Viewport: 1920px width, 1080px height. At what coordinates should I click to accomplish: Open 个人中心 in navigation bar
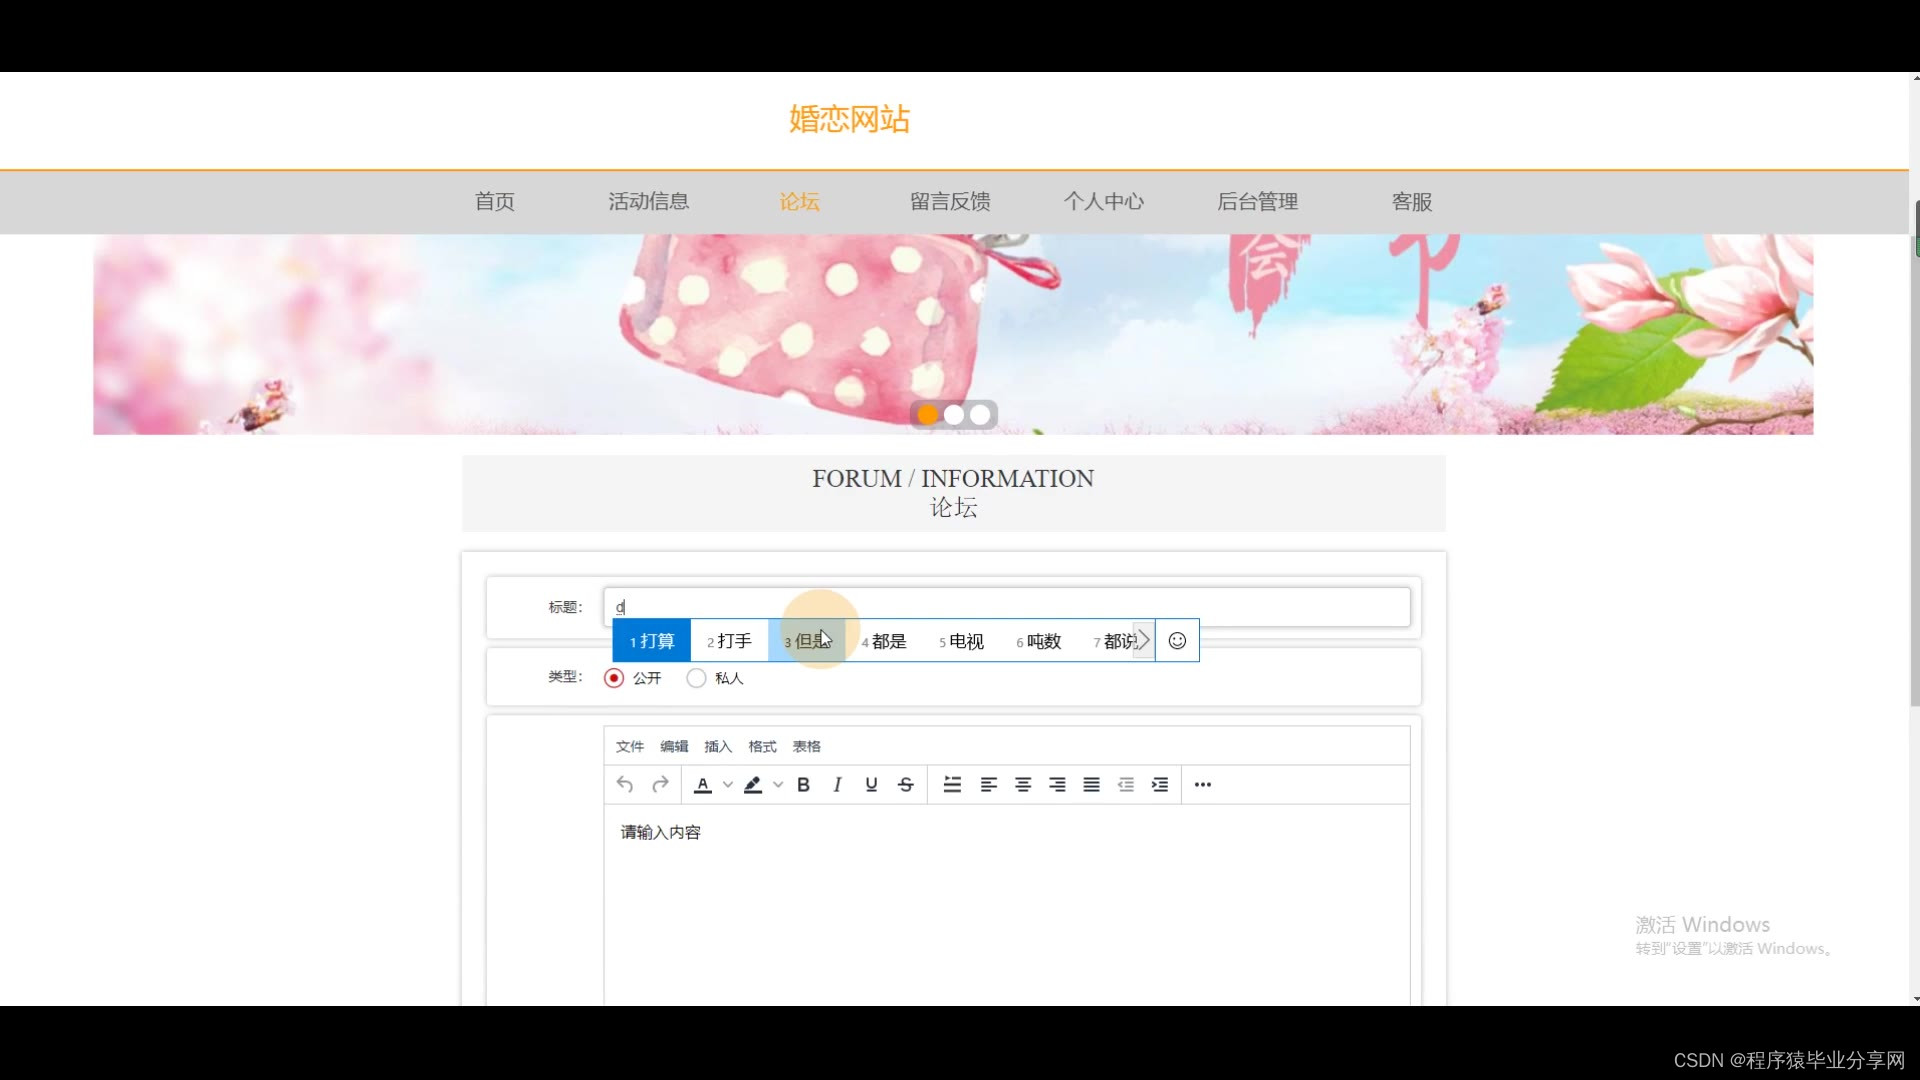[1103, 202]
